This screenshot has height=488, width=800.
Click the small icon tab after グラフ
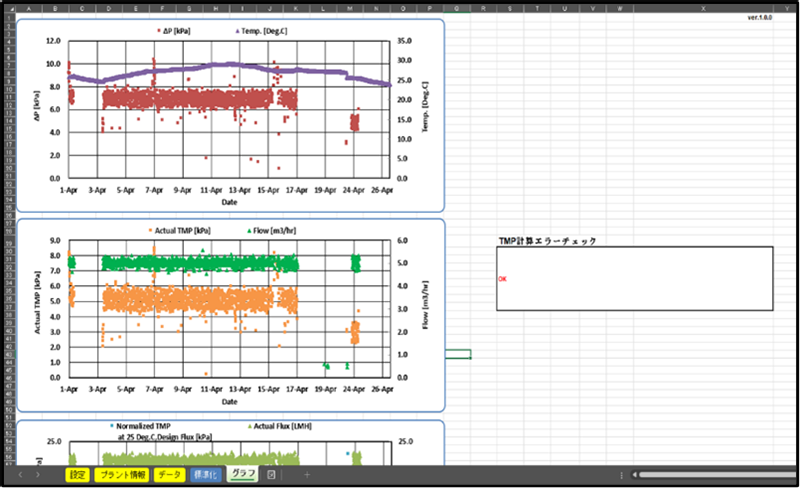point(272,474)
